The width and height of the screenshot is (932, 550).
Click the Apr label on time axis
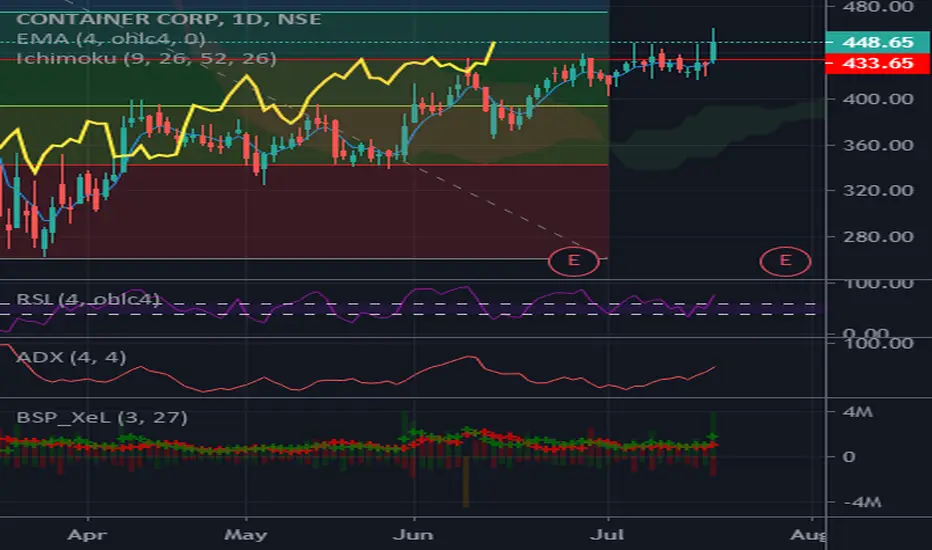(x=87, y=535)
